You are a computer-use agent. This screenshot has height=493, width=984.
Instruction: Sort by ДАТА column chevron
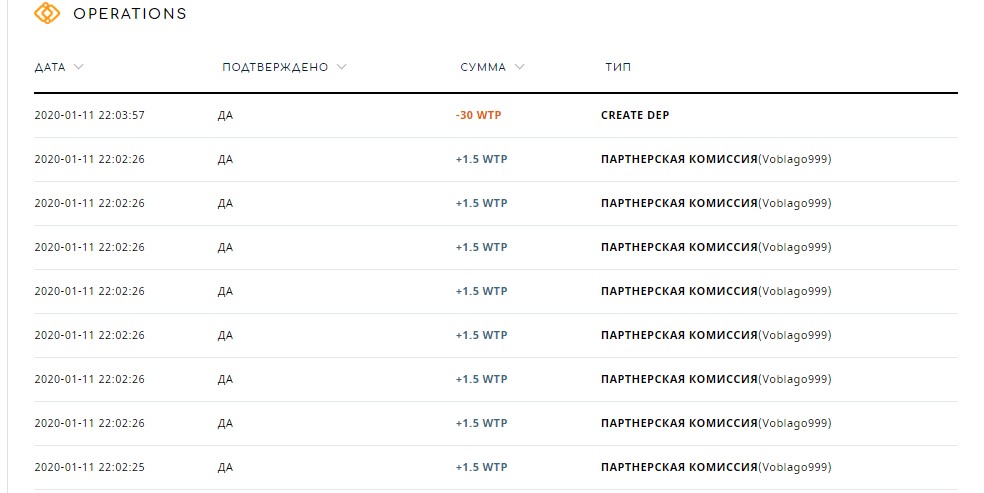tap(78, 66)
